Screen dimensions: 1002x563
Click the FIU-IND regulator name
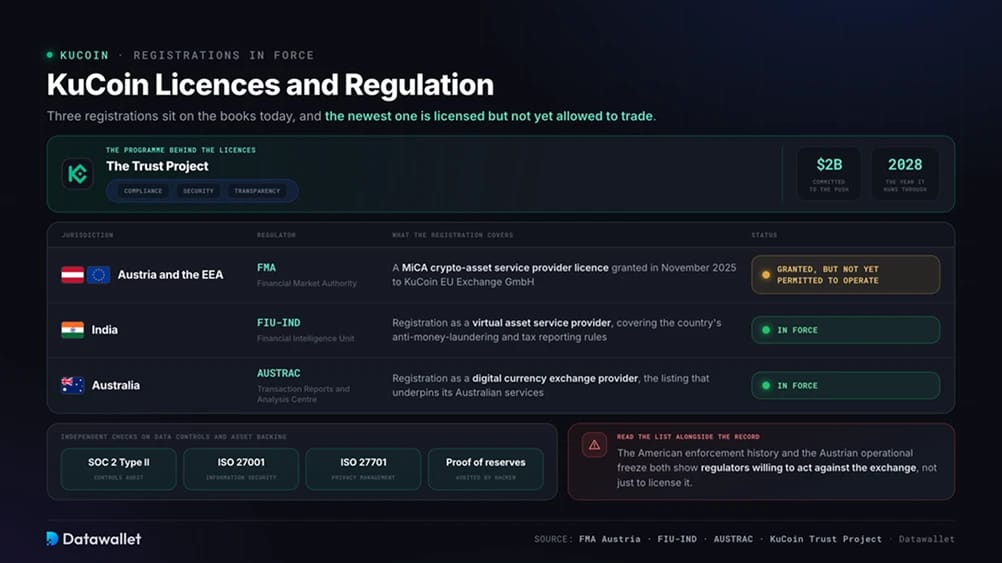tap(279, 323)
